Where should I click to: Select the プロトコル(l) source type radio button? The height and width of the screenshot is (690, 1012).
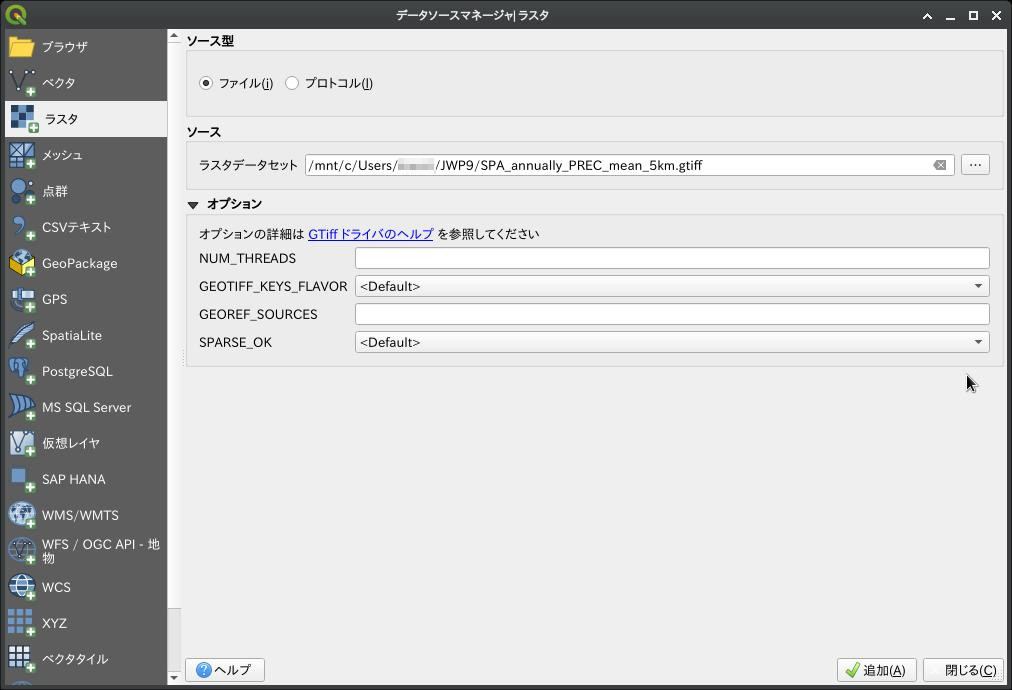coord(292,83)
